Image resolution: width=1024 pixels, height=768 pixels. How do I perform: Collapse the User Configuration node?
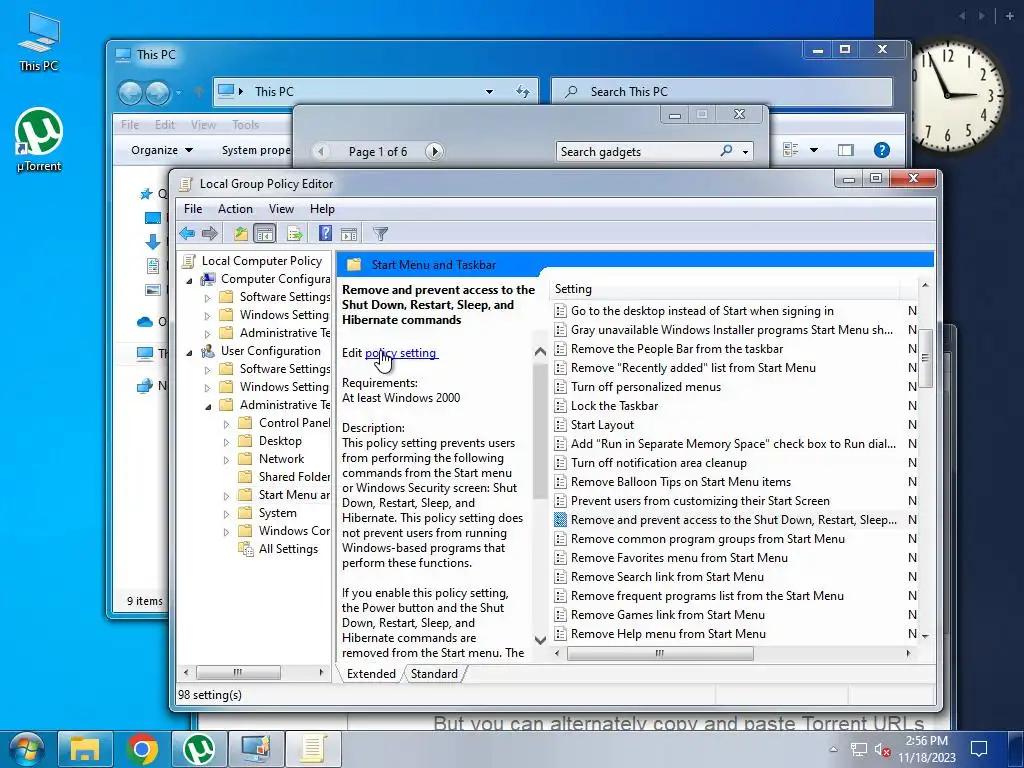click(189, 353)
